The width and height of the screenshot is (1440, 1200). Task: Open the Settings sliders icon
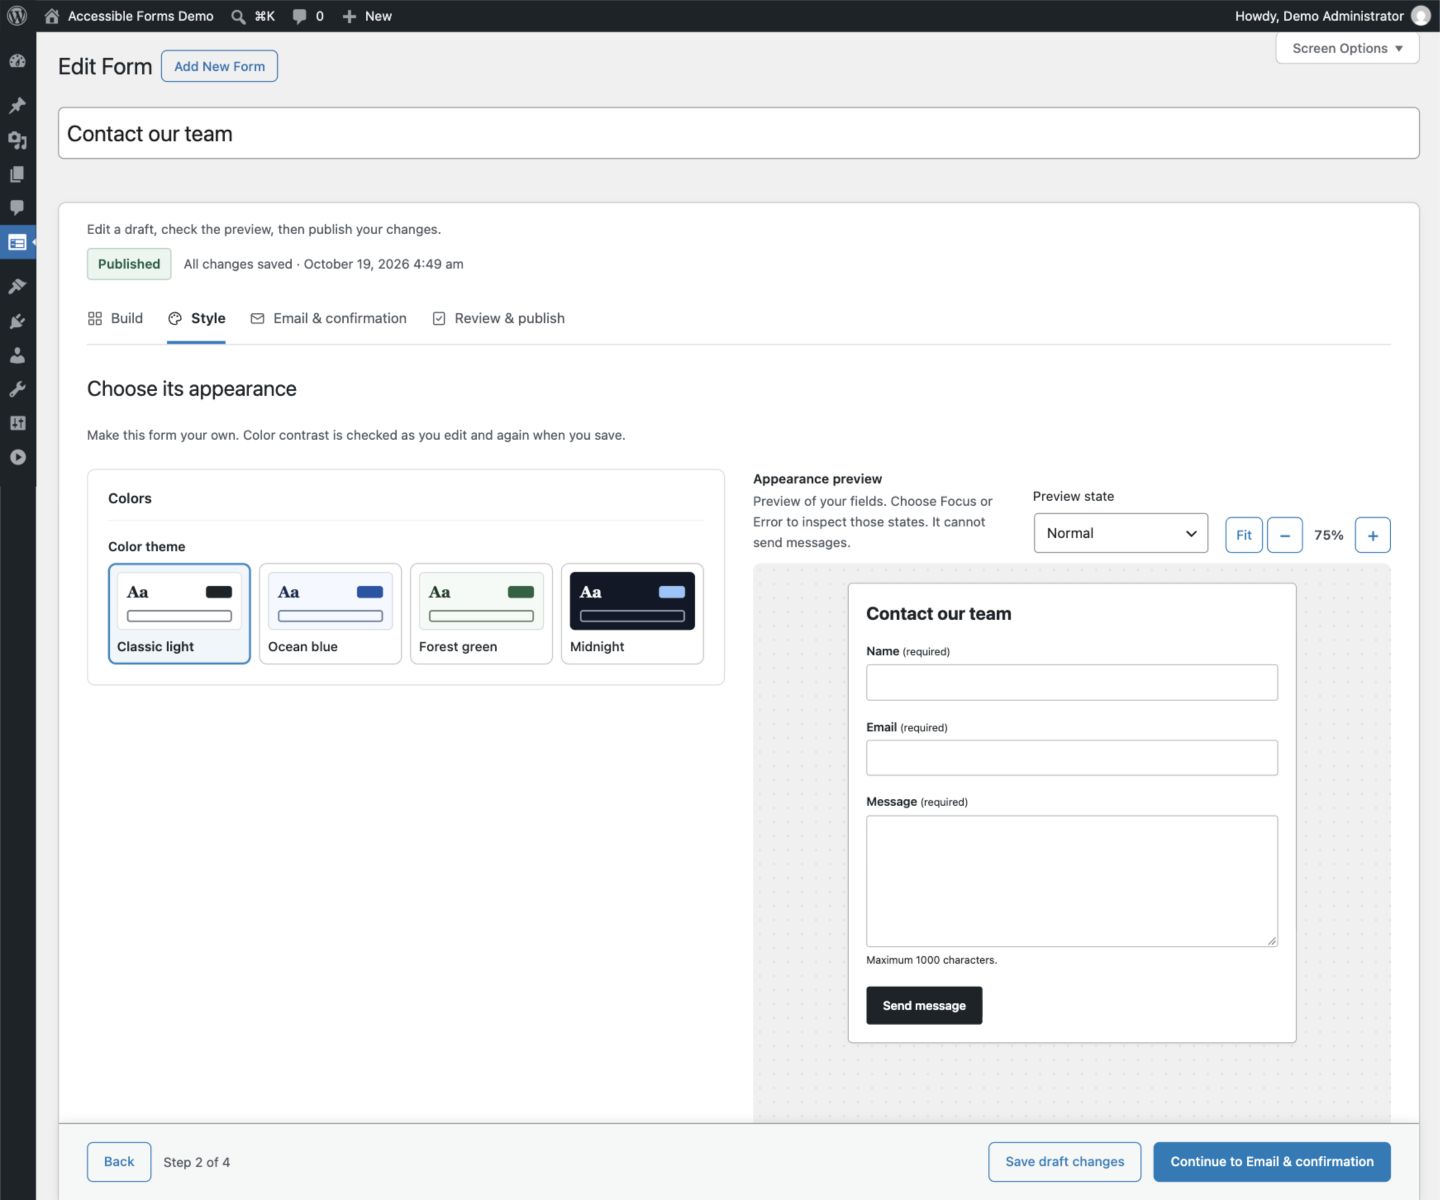pyautogui.click(x=17, y=423)
